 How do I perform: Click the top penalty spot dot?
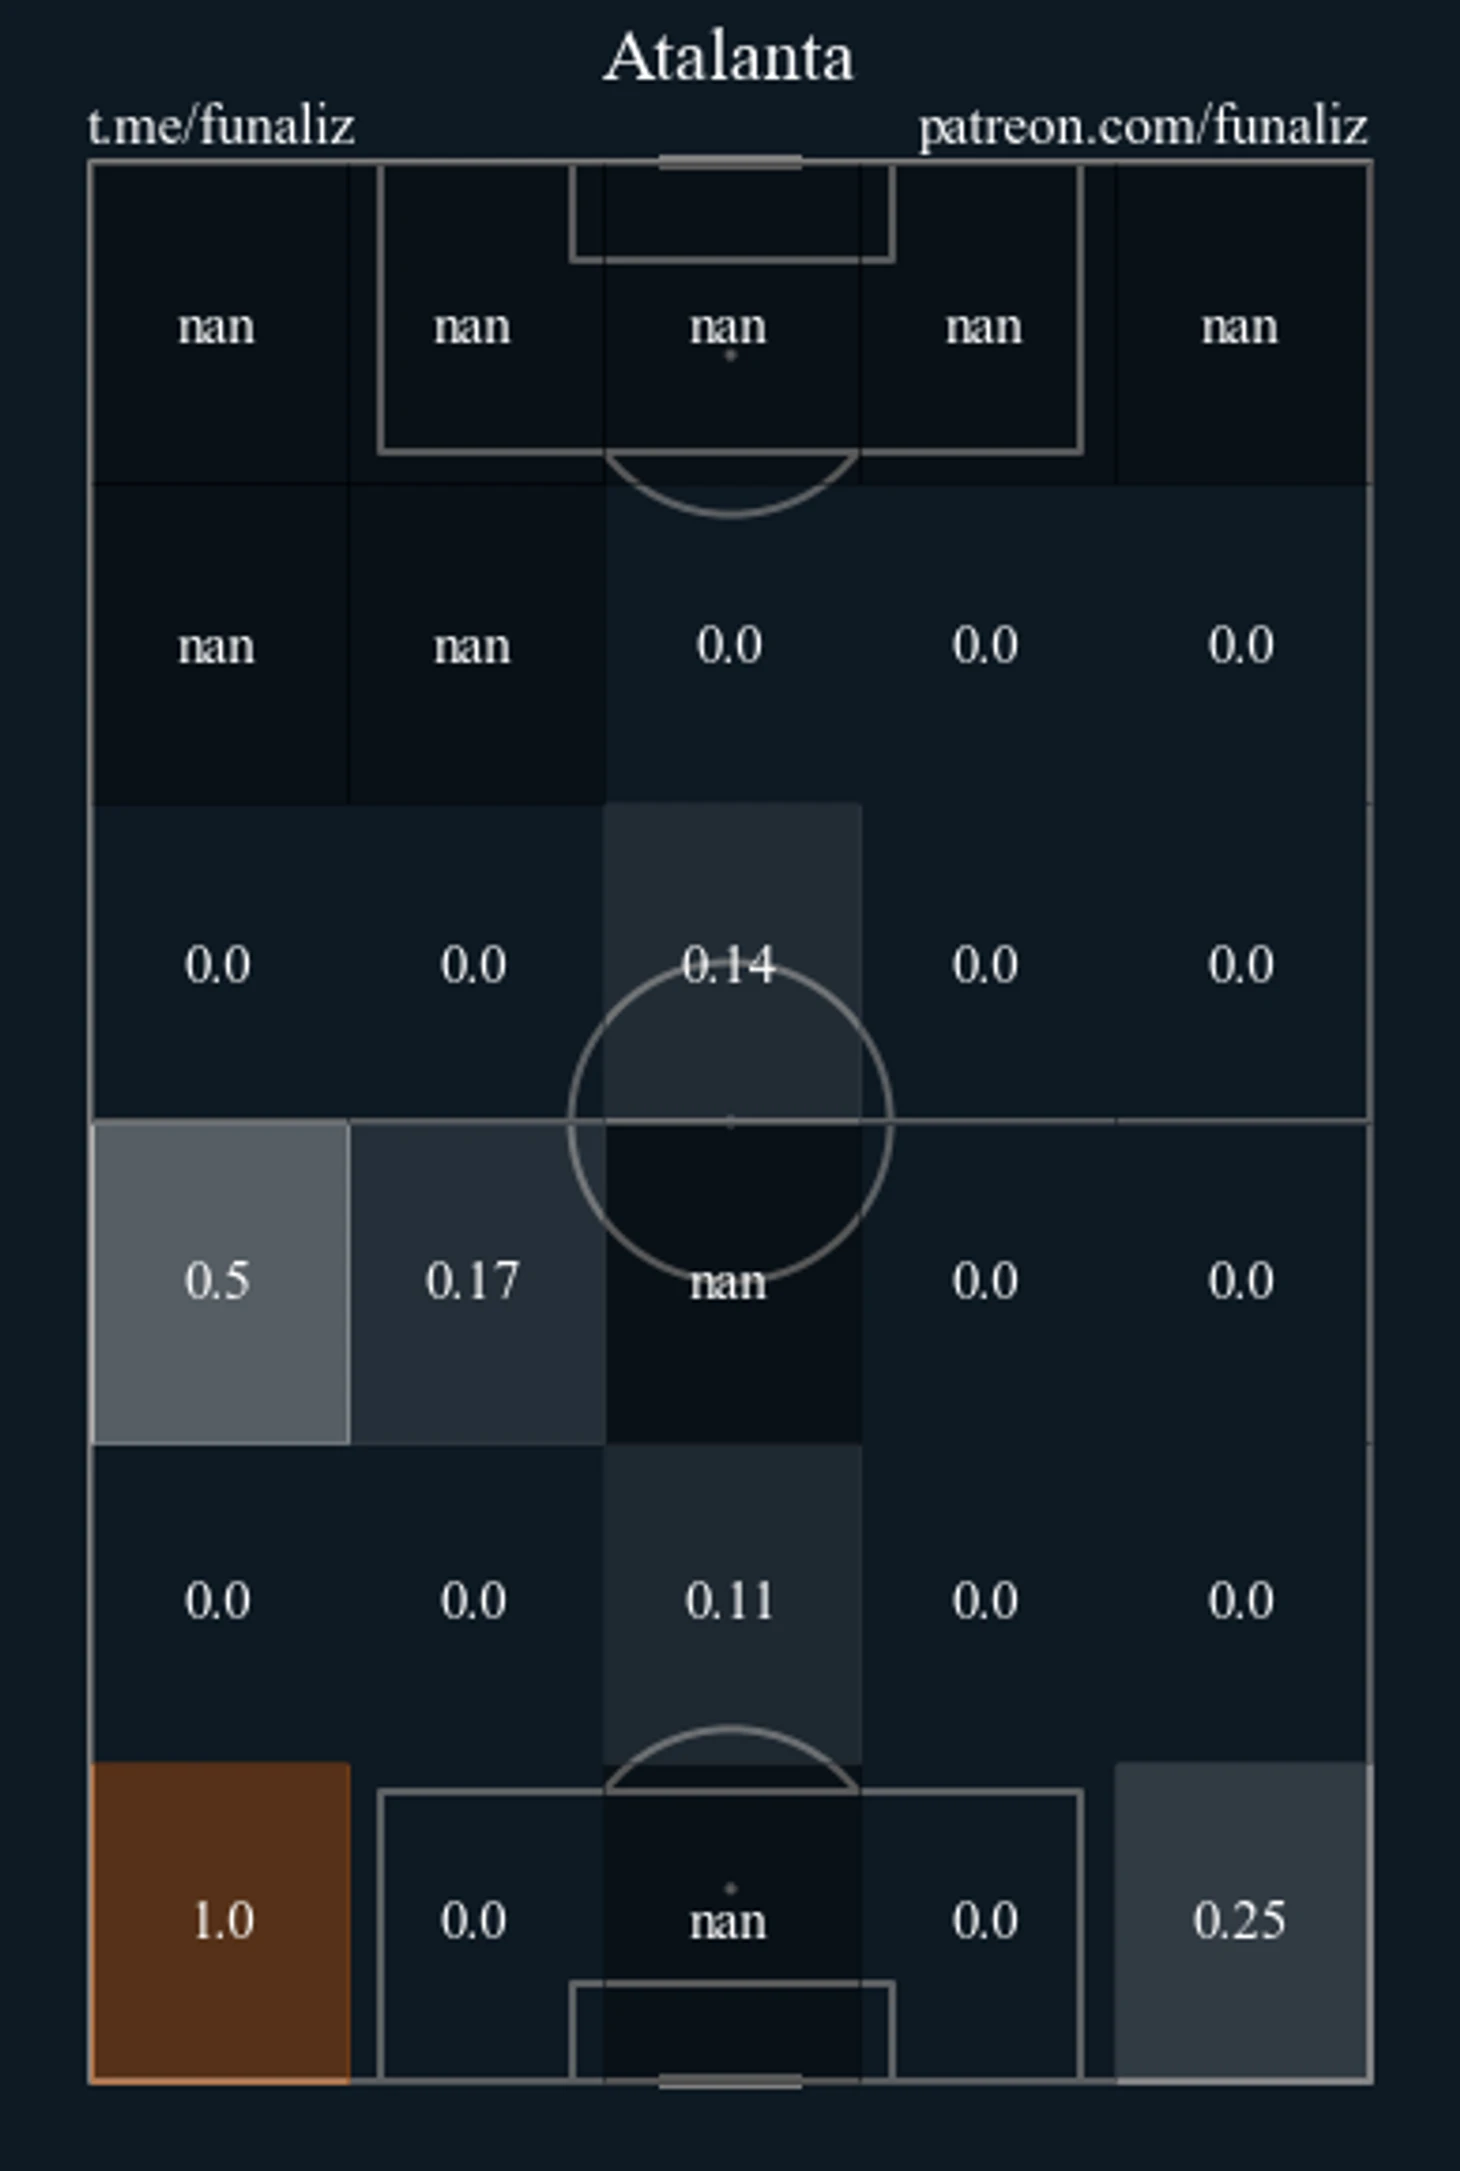pos(730,355)
